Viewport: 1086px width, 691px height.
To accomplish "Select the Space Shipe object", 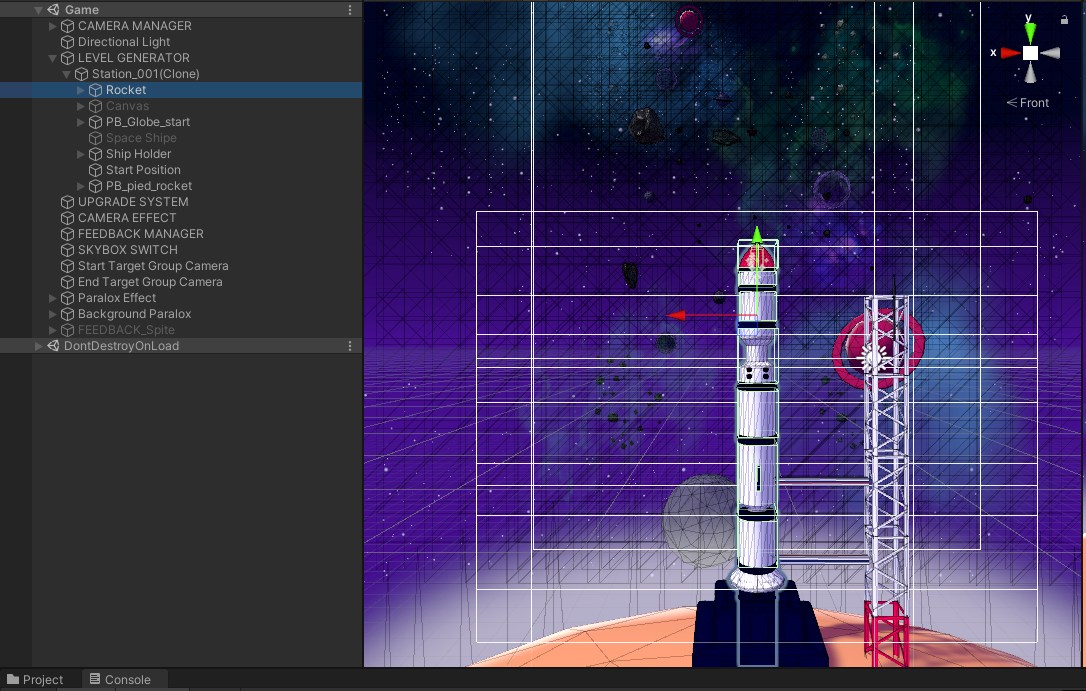I will point(141,138).
